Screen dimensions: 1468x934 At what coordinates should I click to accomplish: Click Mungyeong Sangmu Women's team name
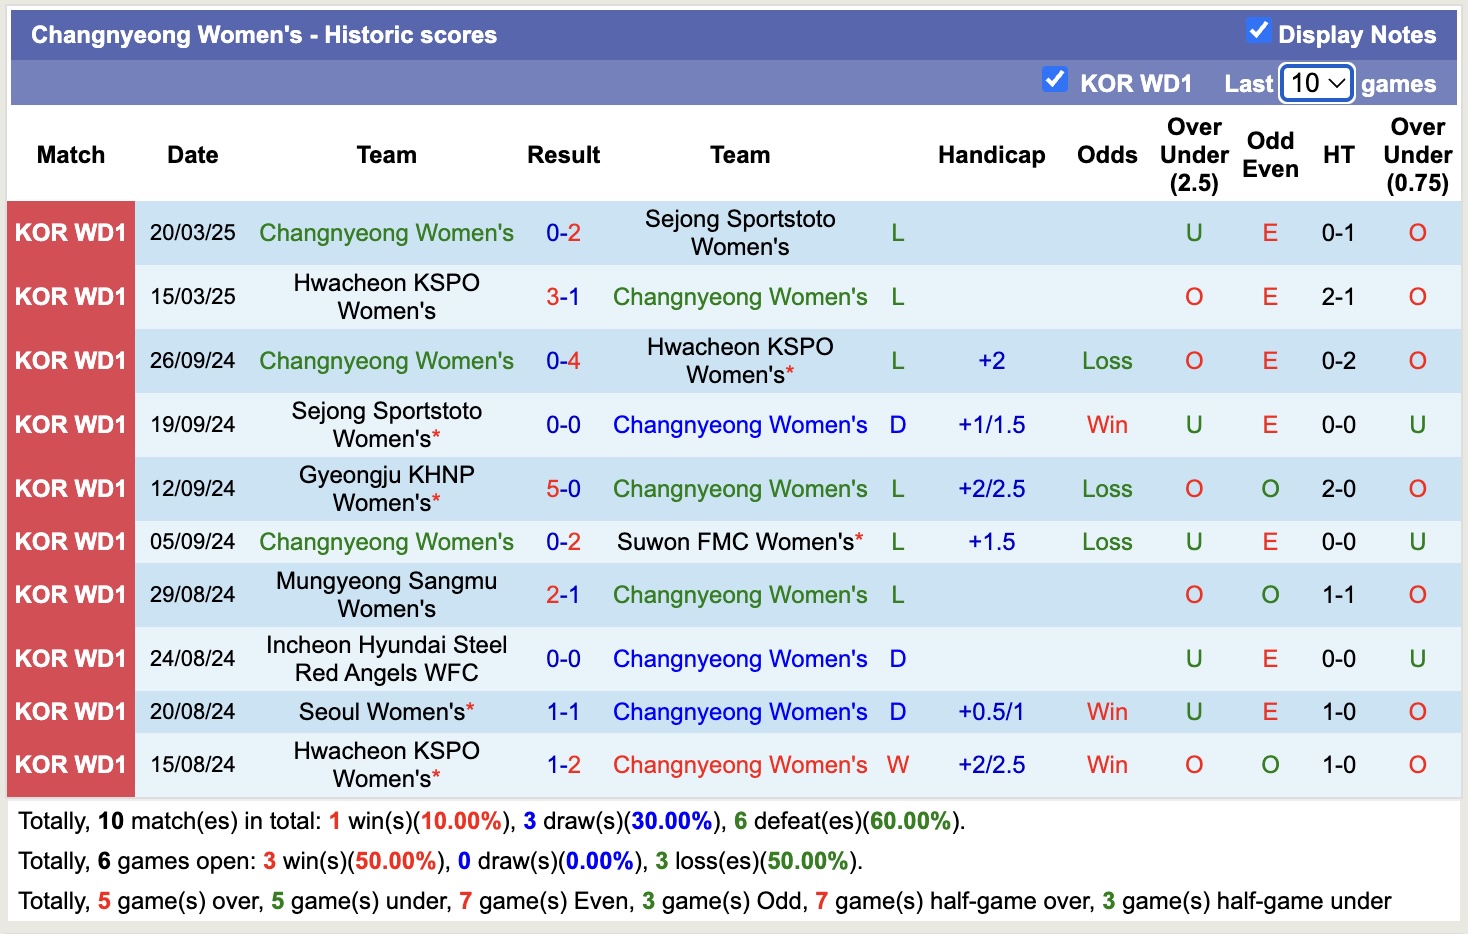386,594
